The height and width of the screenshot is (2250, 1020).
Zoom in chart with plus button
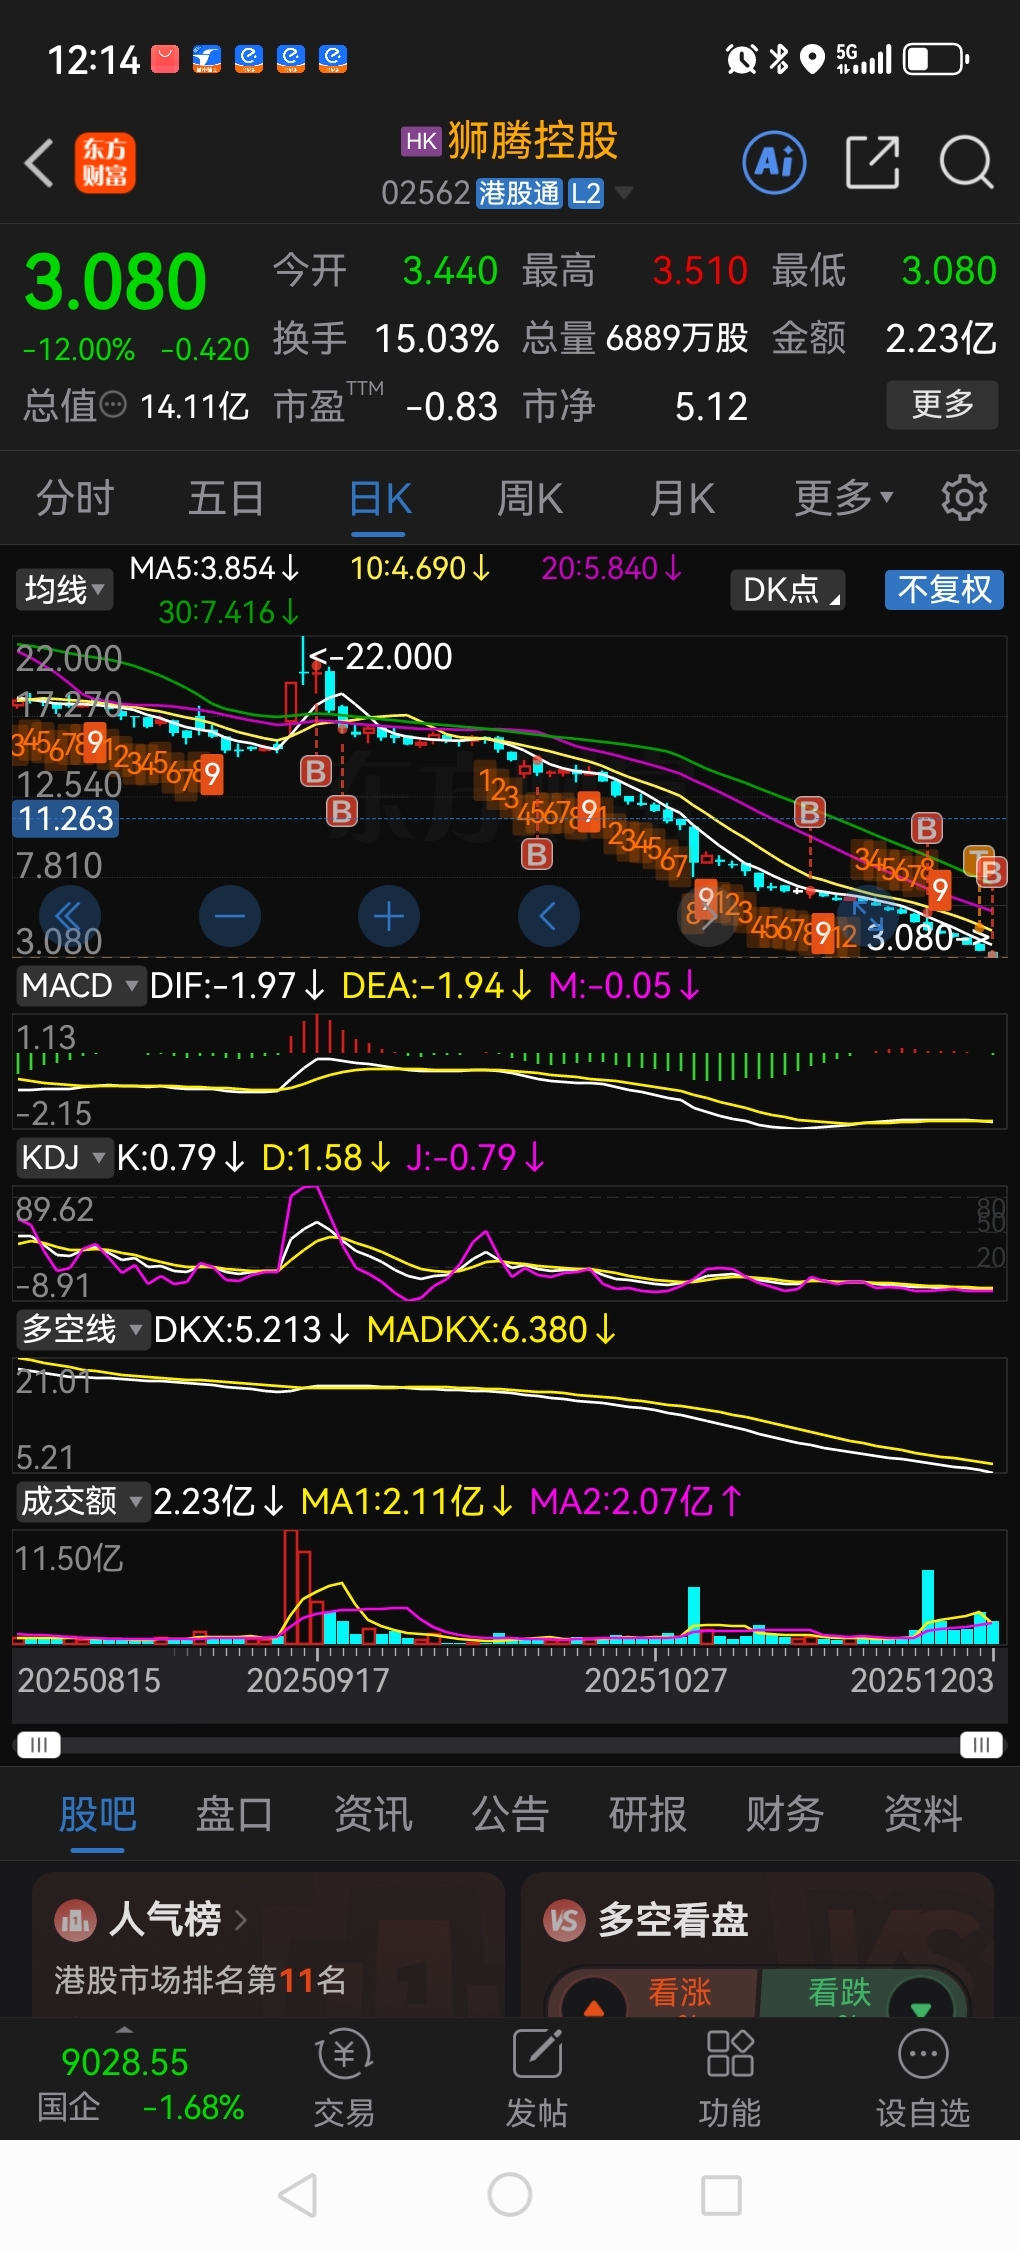tap(388, 916)
